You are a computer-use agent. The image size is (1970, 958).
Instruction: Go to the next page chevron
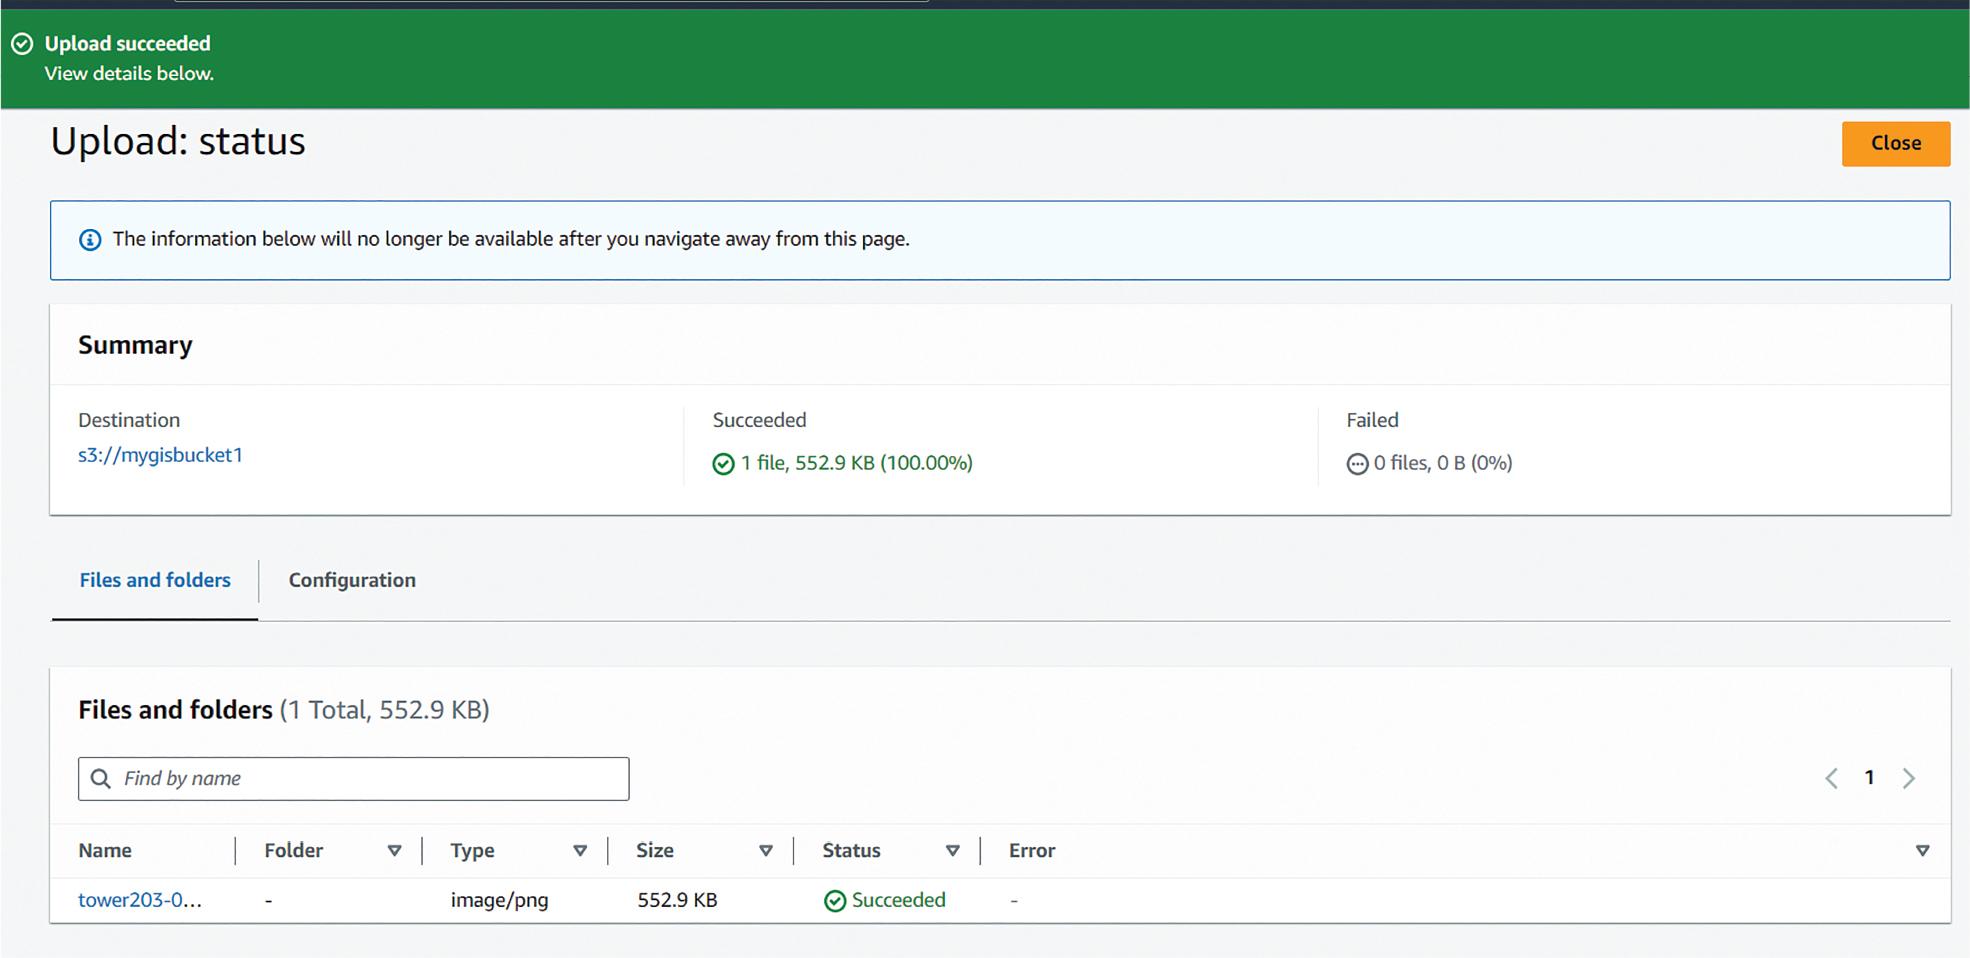click(1908, 779)
